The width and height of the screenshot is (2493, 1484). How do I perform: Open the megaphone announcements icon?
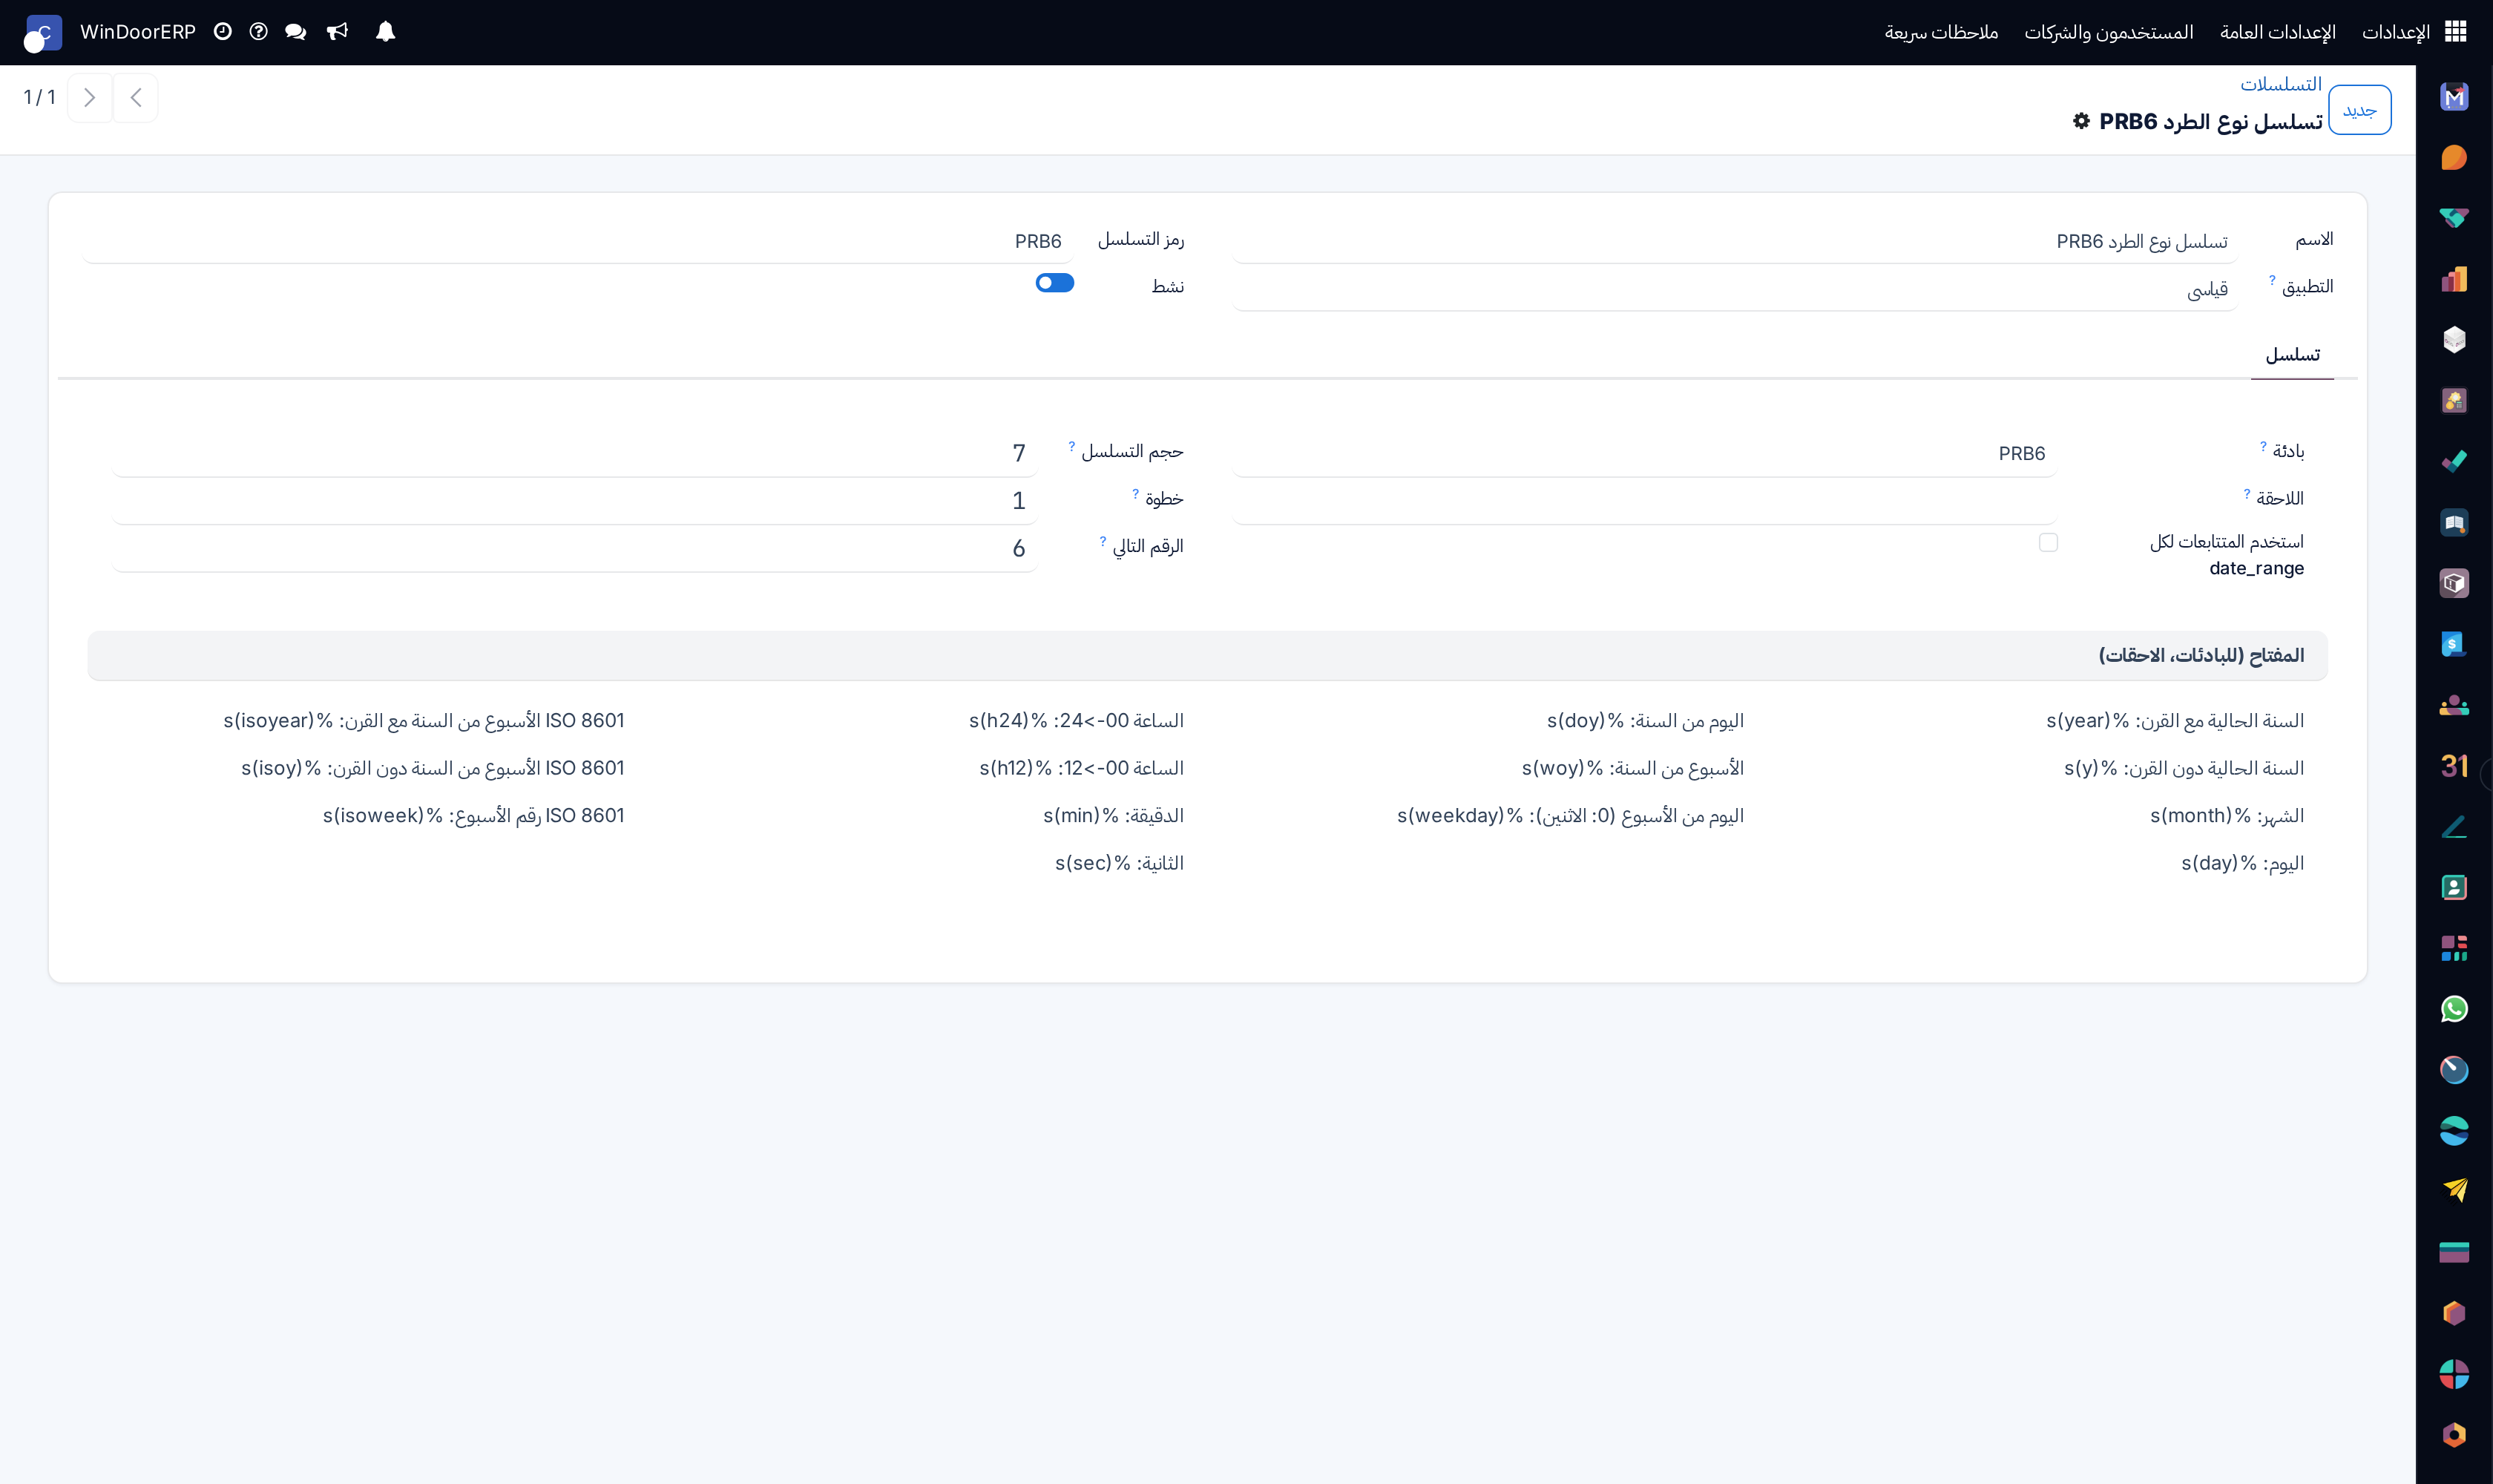click(337, 32)
